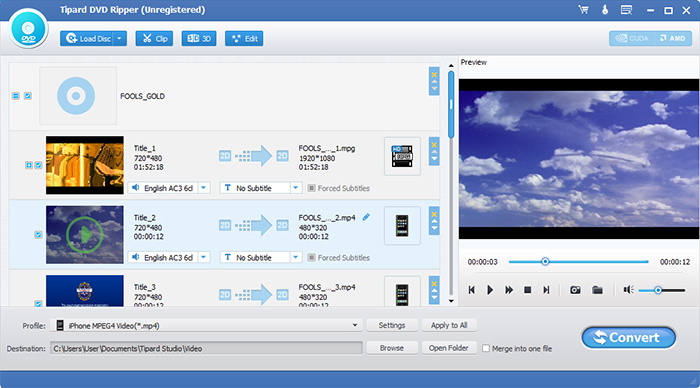Open Title_2 subtitle dropdown

point(296,258)
